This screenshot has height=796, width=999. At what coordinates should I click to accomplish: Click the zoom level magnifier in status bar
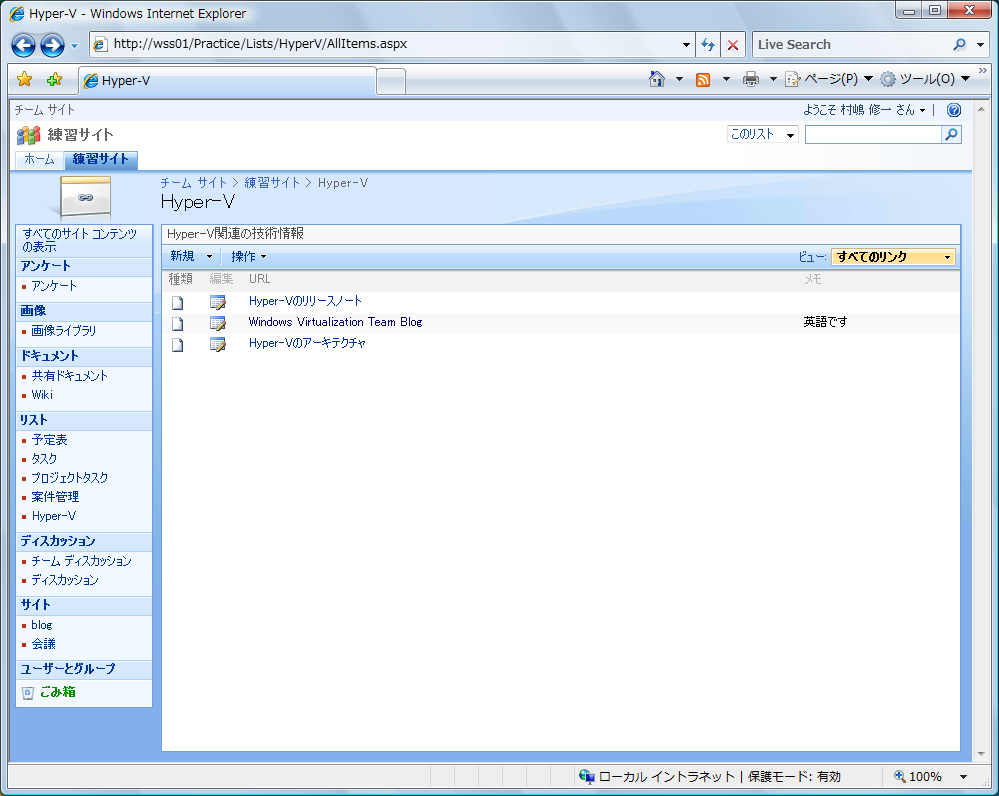coord(900,776)
